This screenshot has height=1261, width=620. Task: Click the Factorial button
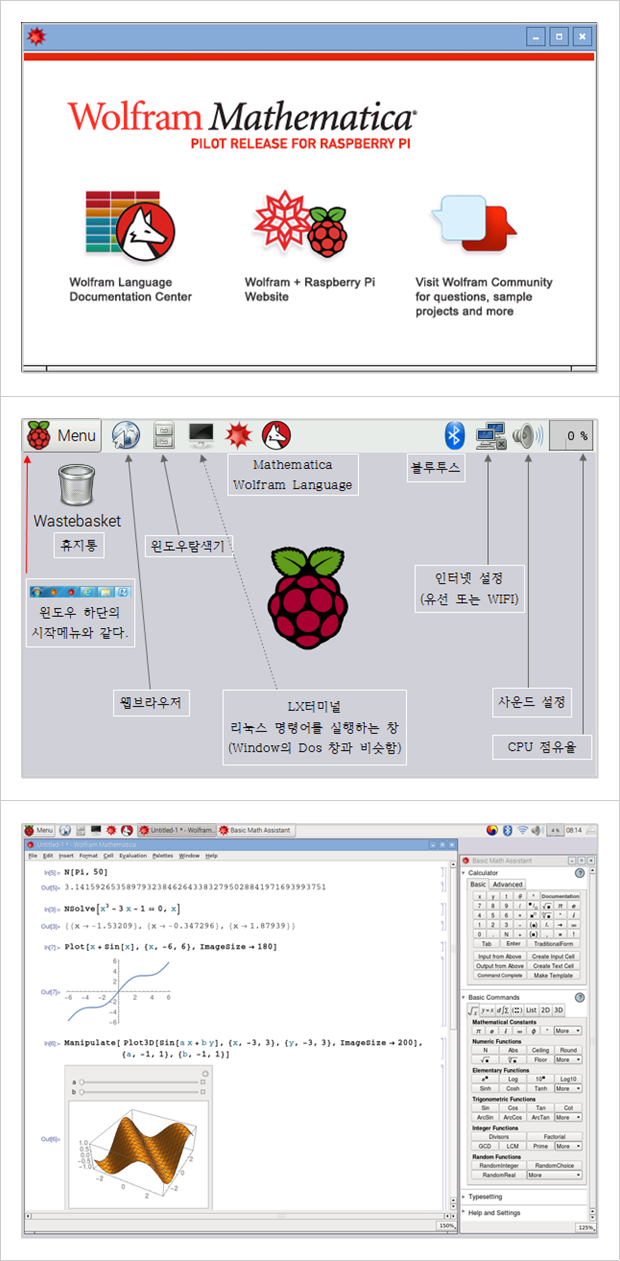tap(554, 1137)
